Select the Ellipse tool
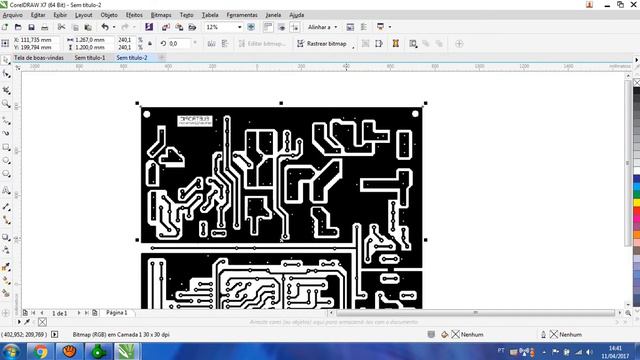This screenshot has width=640, height=360. coord(6,161)
